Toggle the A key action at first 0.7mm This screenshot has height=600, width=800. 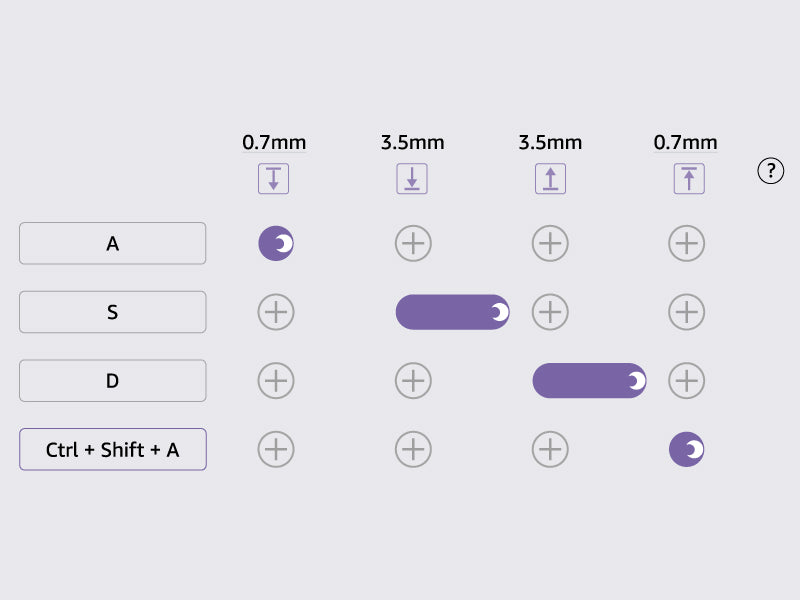pyautogui.click(x=276, y=243)
